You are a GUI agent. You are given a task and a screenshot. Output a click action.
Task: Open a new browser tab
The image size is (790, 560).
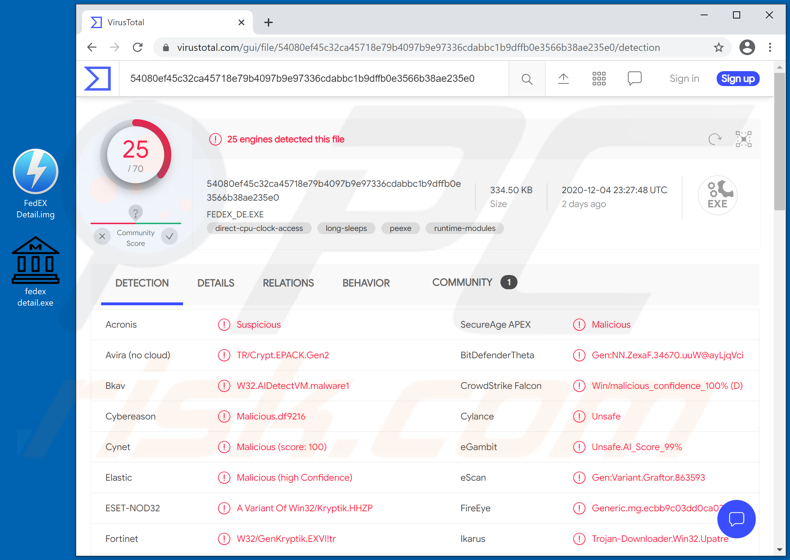269,22
